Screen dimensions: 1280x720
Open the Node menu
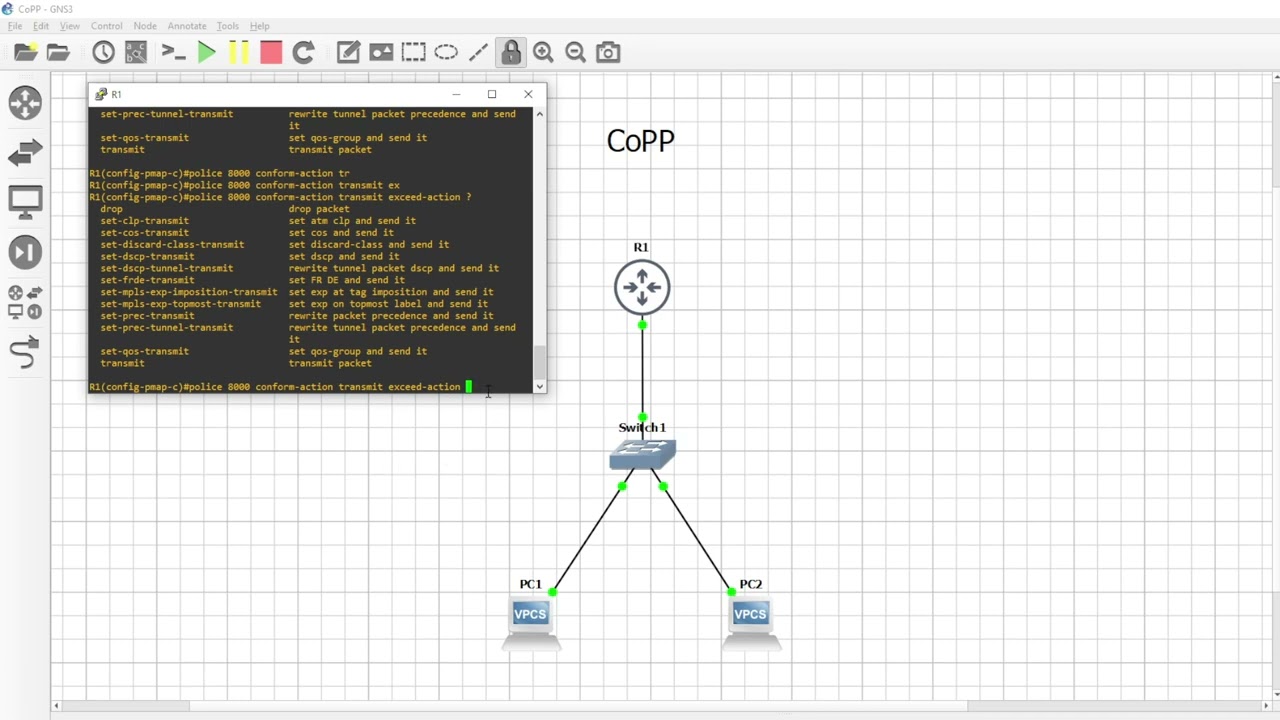click(x=145, y=26)
